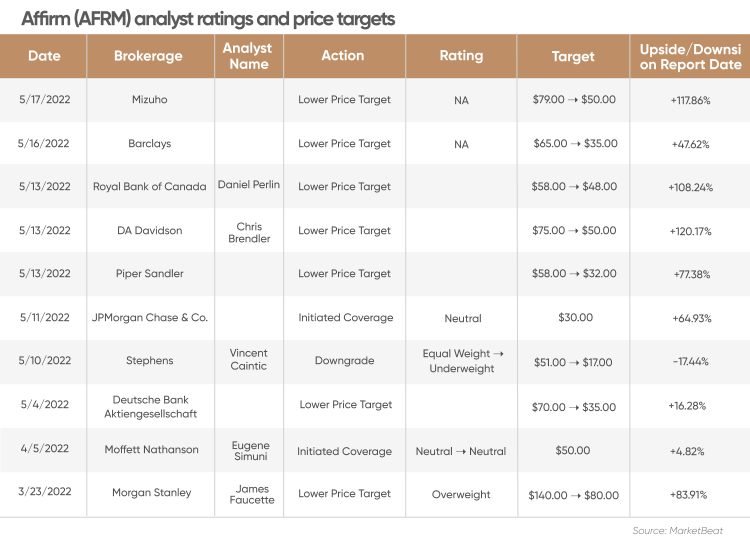The image size is (750, 549).
Task: Select JPMorgan Chase & Co. cell
Action: click(150, 318)
